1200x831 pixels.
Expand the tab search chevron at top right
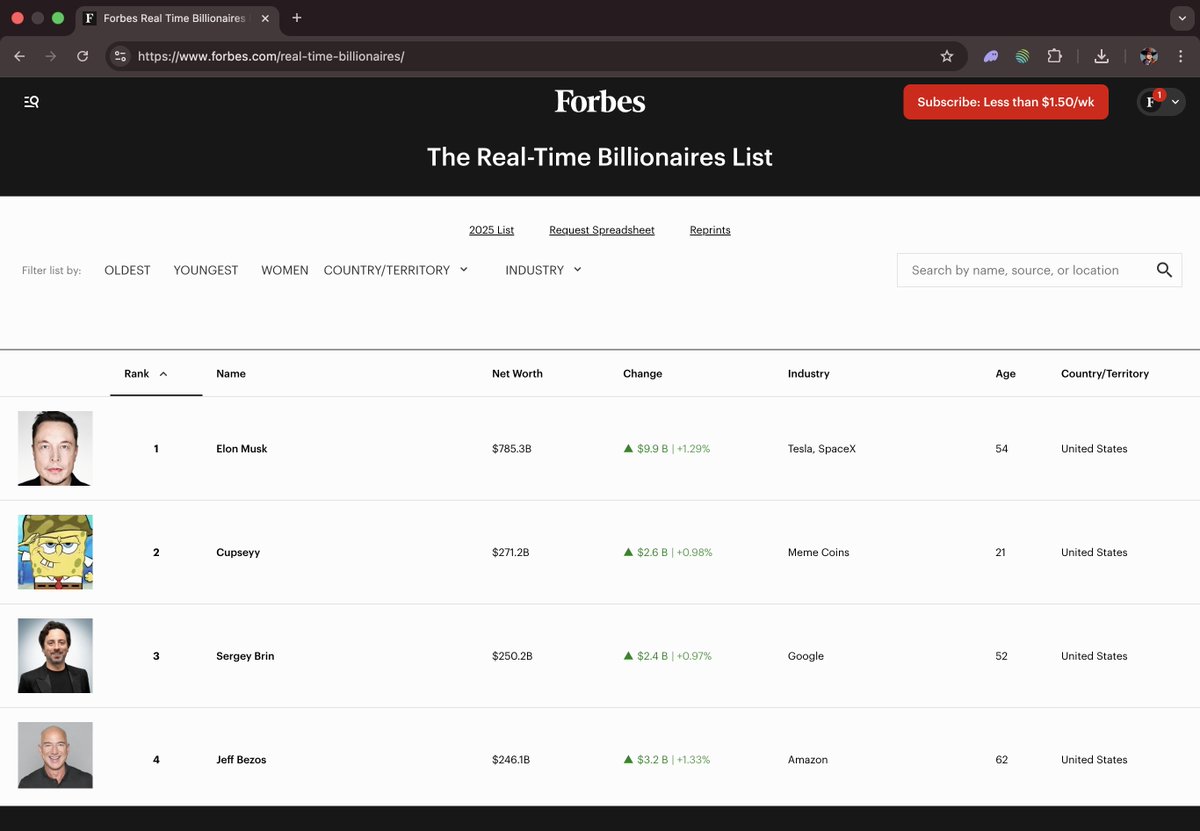1183,18
